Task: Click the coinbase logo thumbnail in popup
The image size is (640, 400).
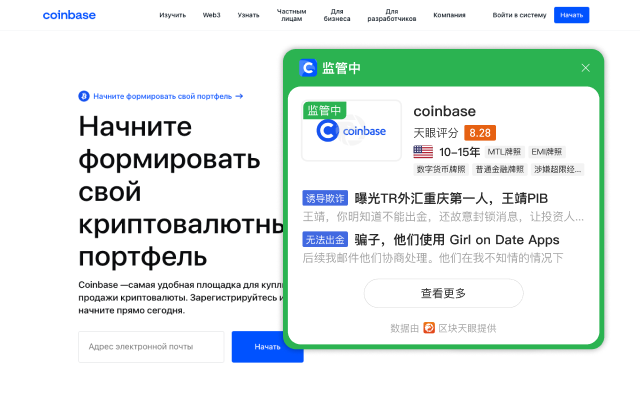Action: [351, 131]
